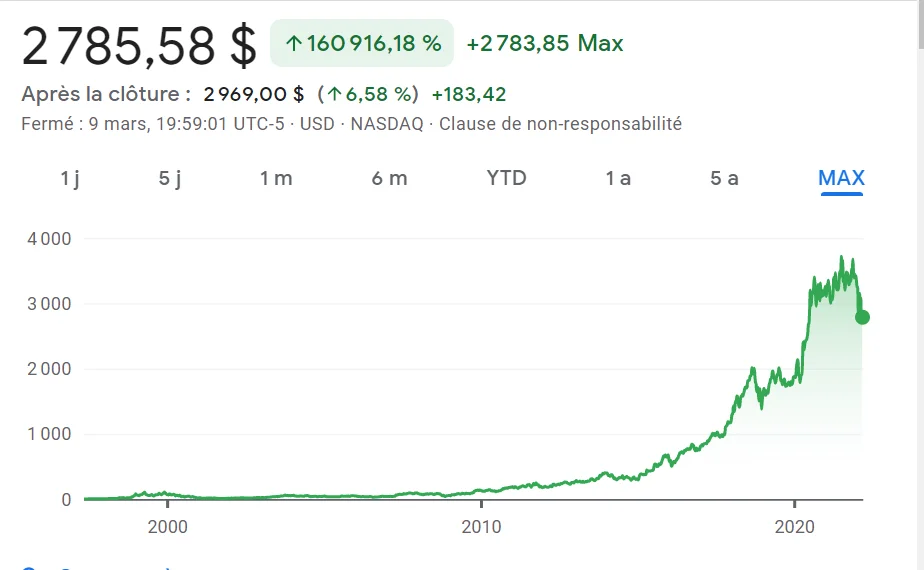924x570 pixels.
Task: Click the 2020 label on the x-axis
Action: coord(794,526)
